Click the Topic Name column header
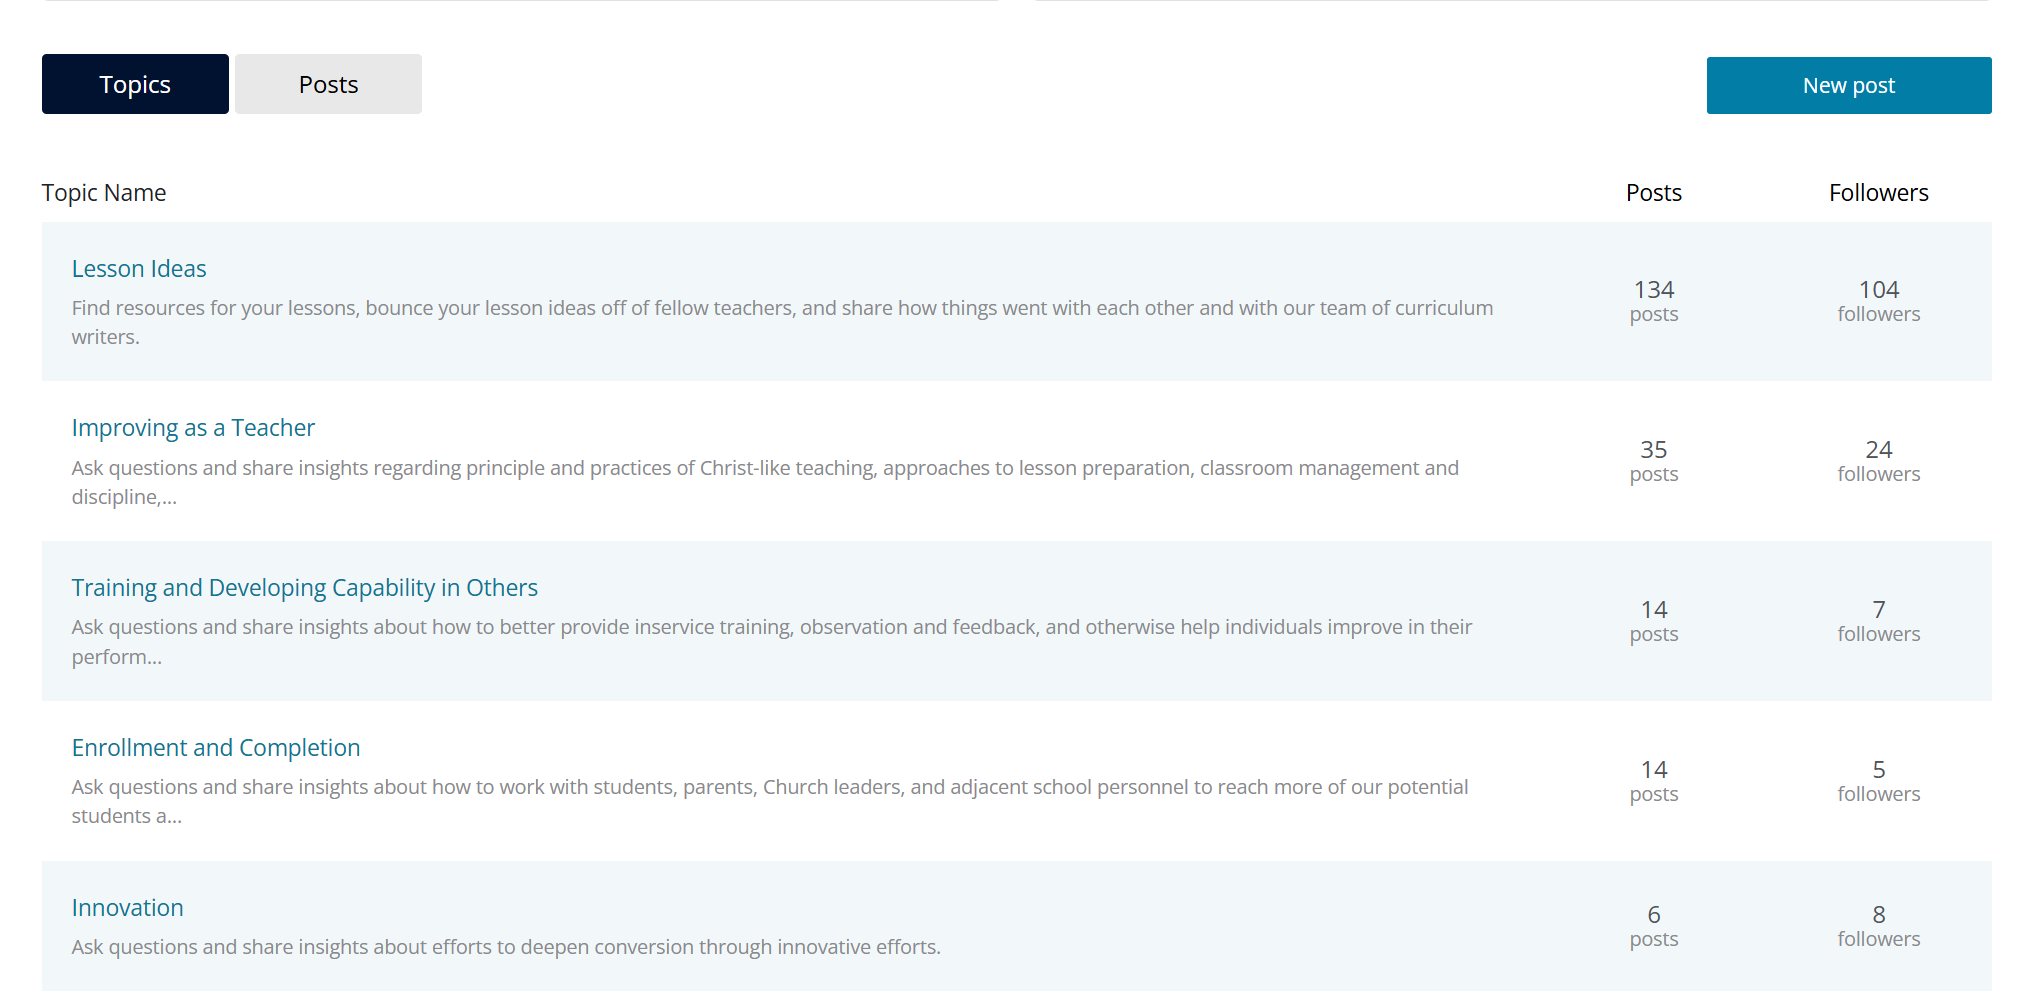 (x=104, y=193)
